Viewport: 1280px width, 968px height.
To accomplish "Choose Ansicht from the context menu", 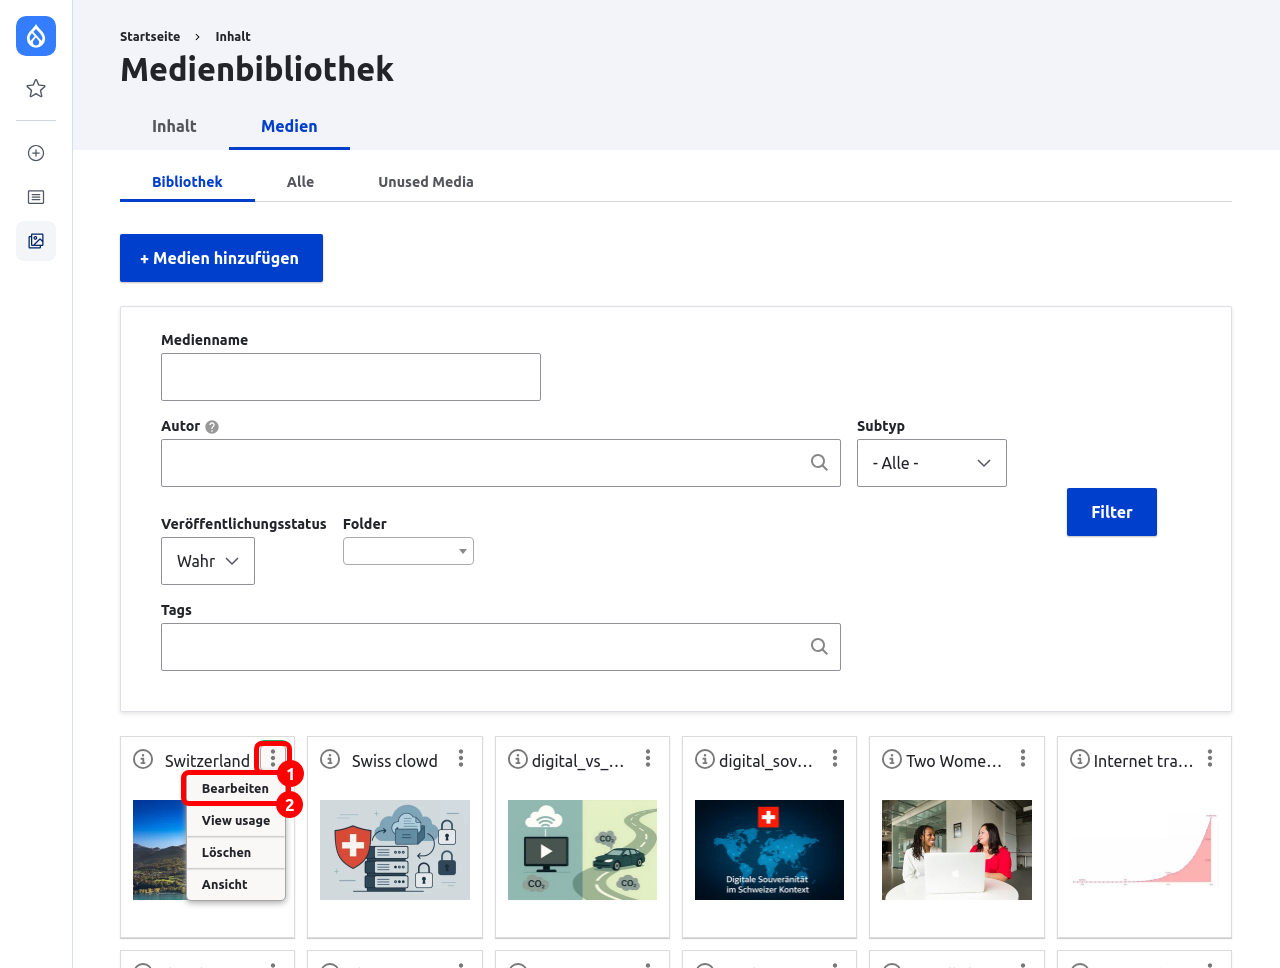I will coord(235,884).
